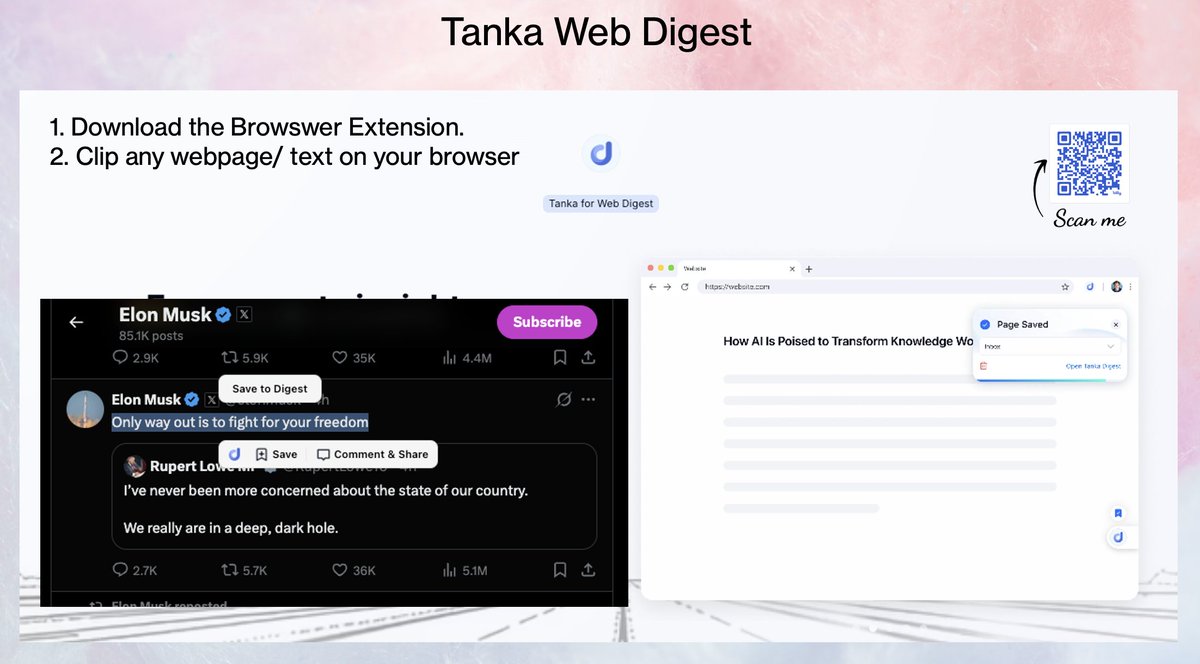Open replies showing 2.9K count
Viewport: 1200px width, 664px height.
click(x=135, y=357)
